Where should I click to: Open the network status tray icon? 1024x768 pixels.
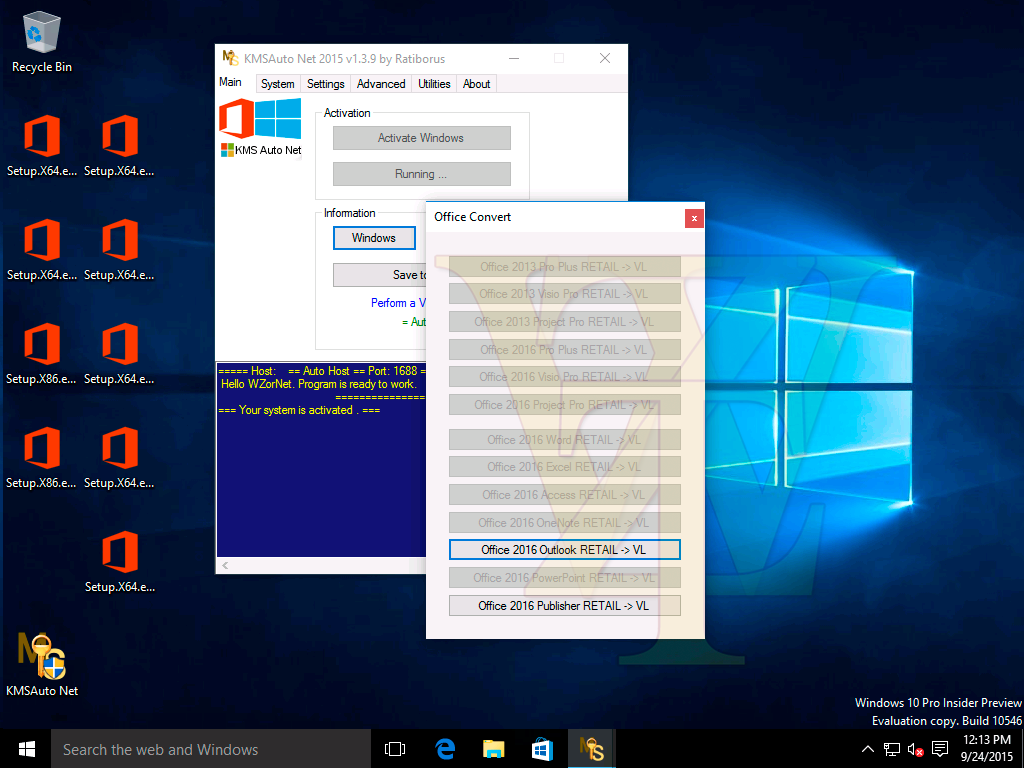(x=891, y=749)
